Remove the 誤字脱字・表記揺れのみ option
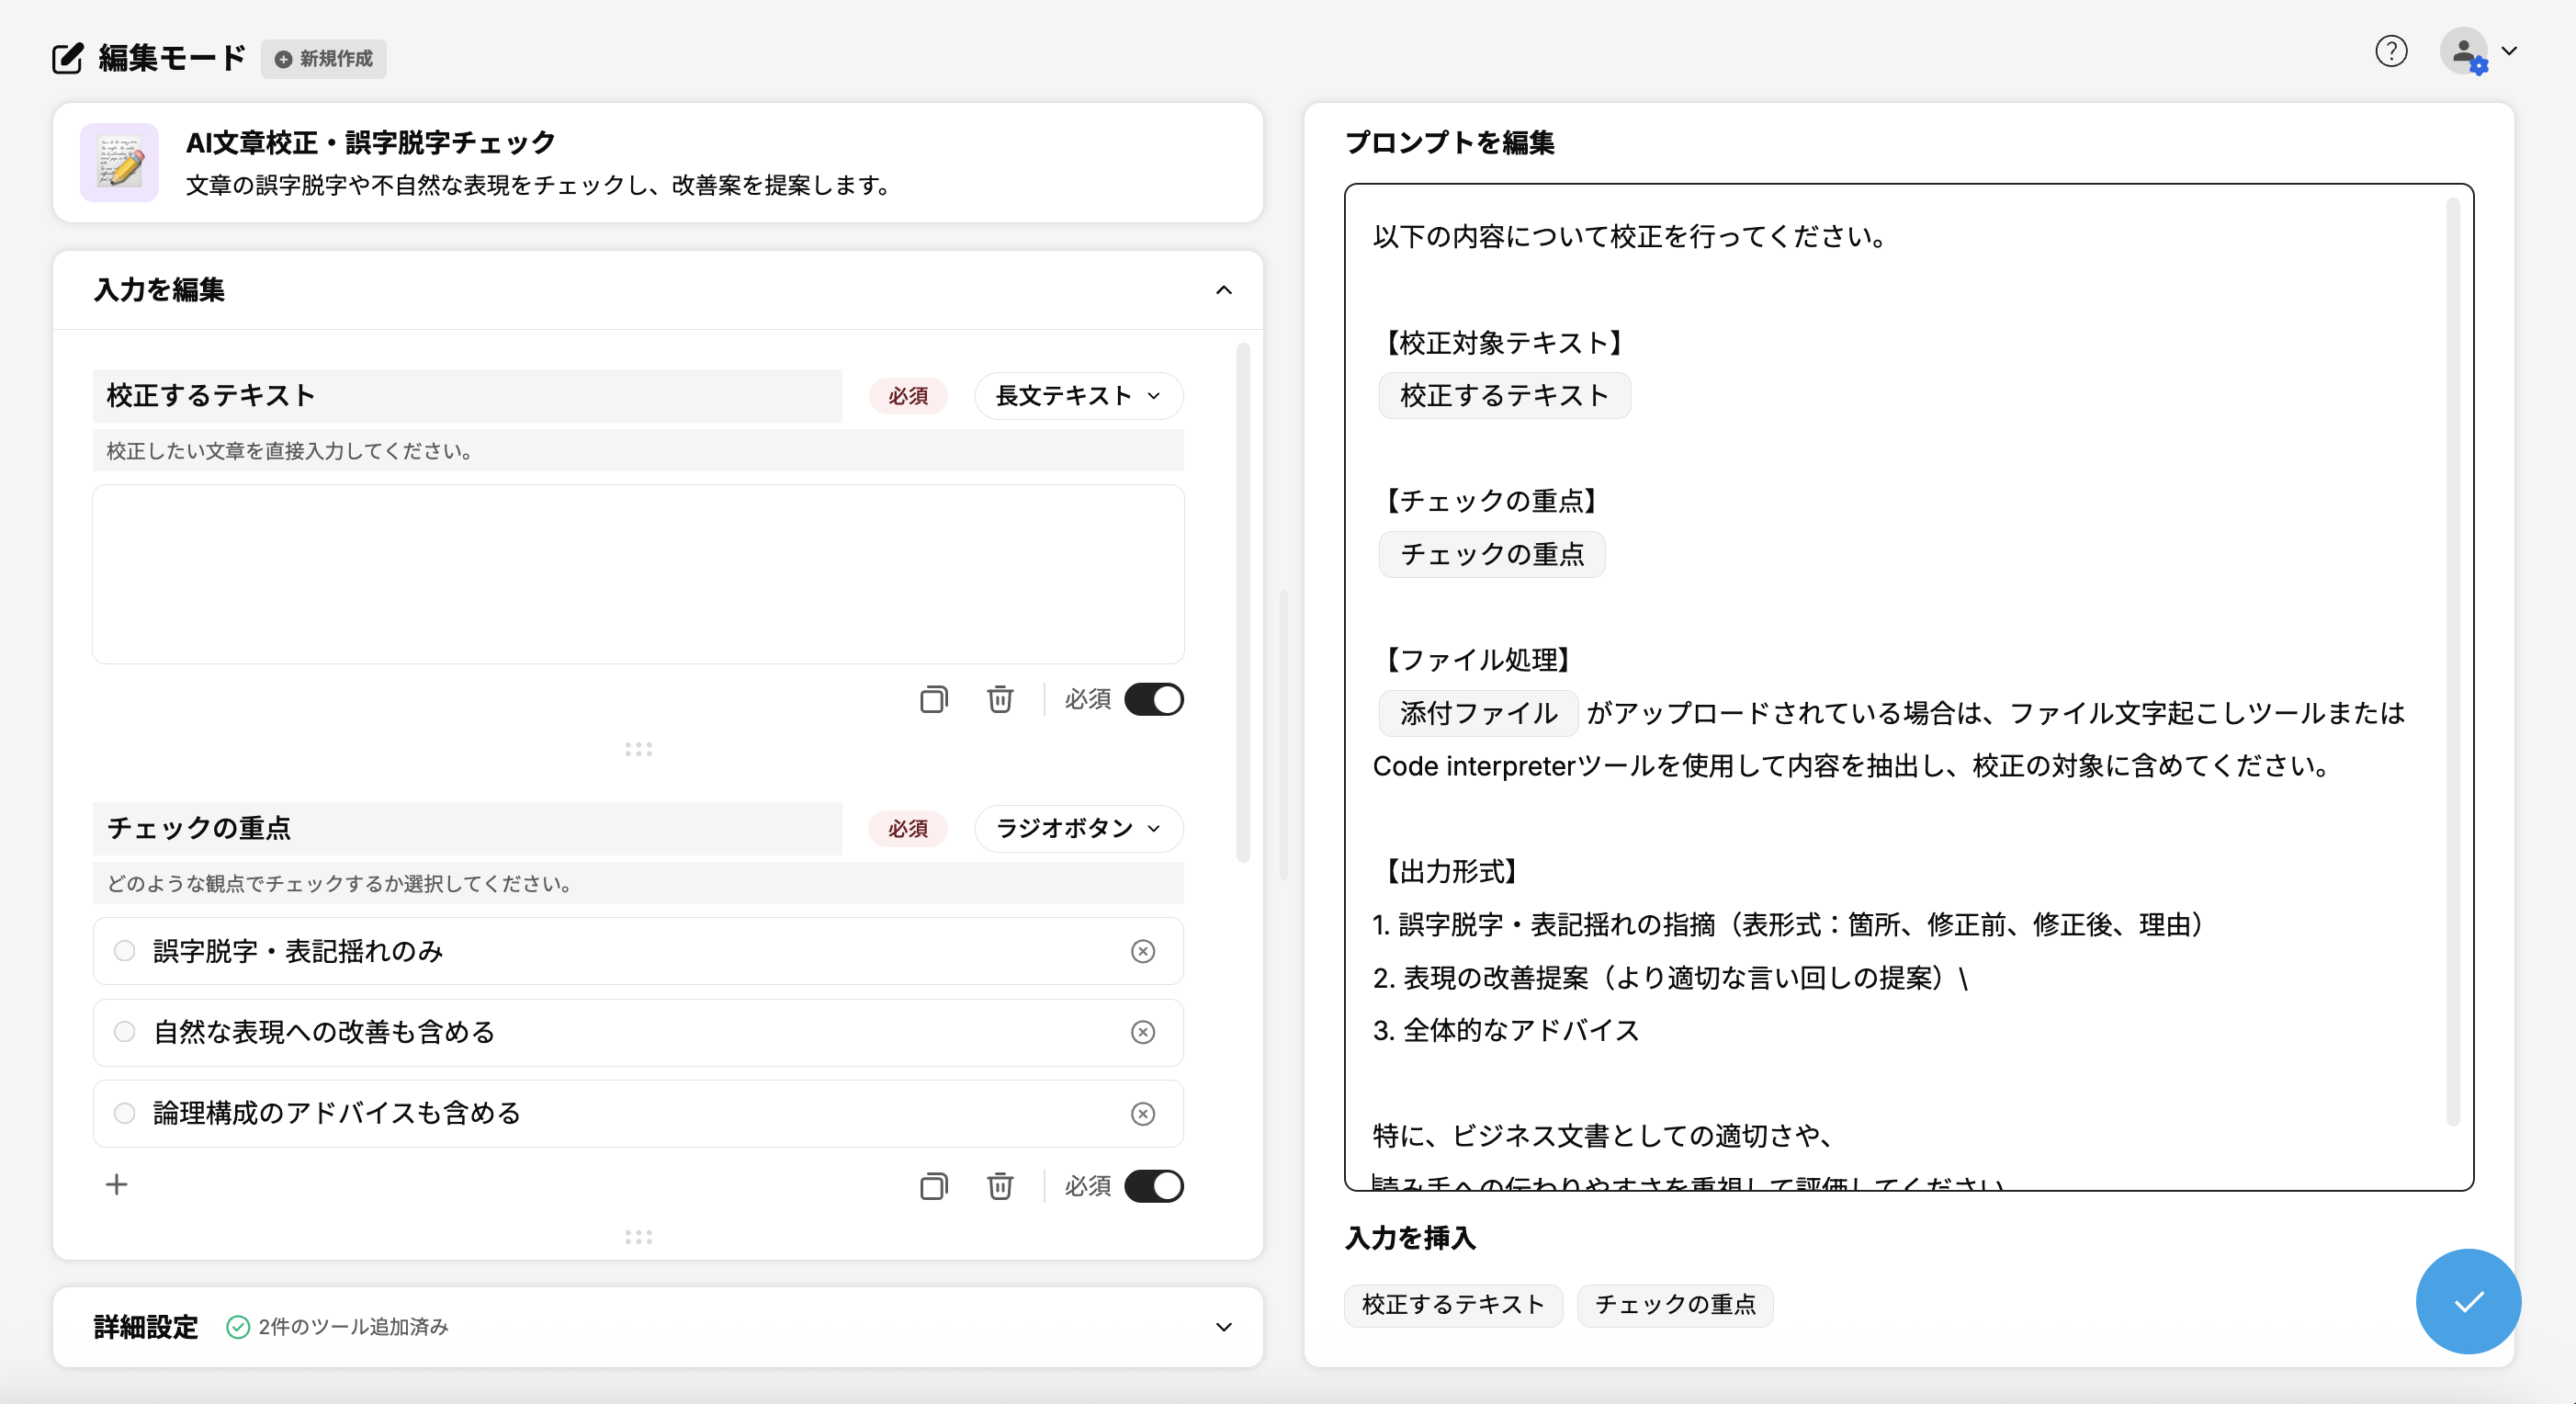Image resolution: width=2576 pixels, height=1404 pixels. [x=1142, y=951]
